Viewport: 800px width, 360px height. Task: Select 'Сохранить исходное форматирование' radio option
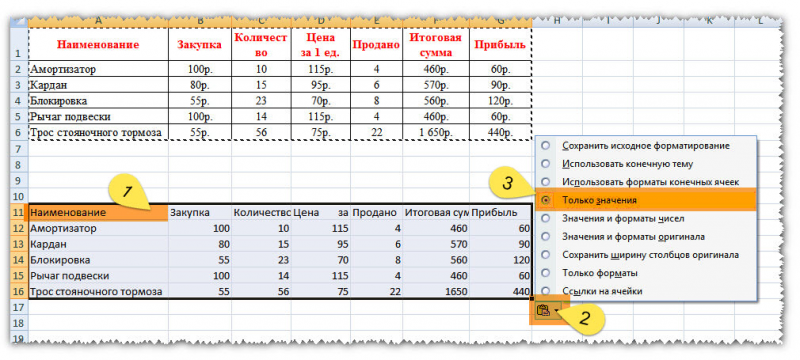[645, 146]
